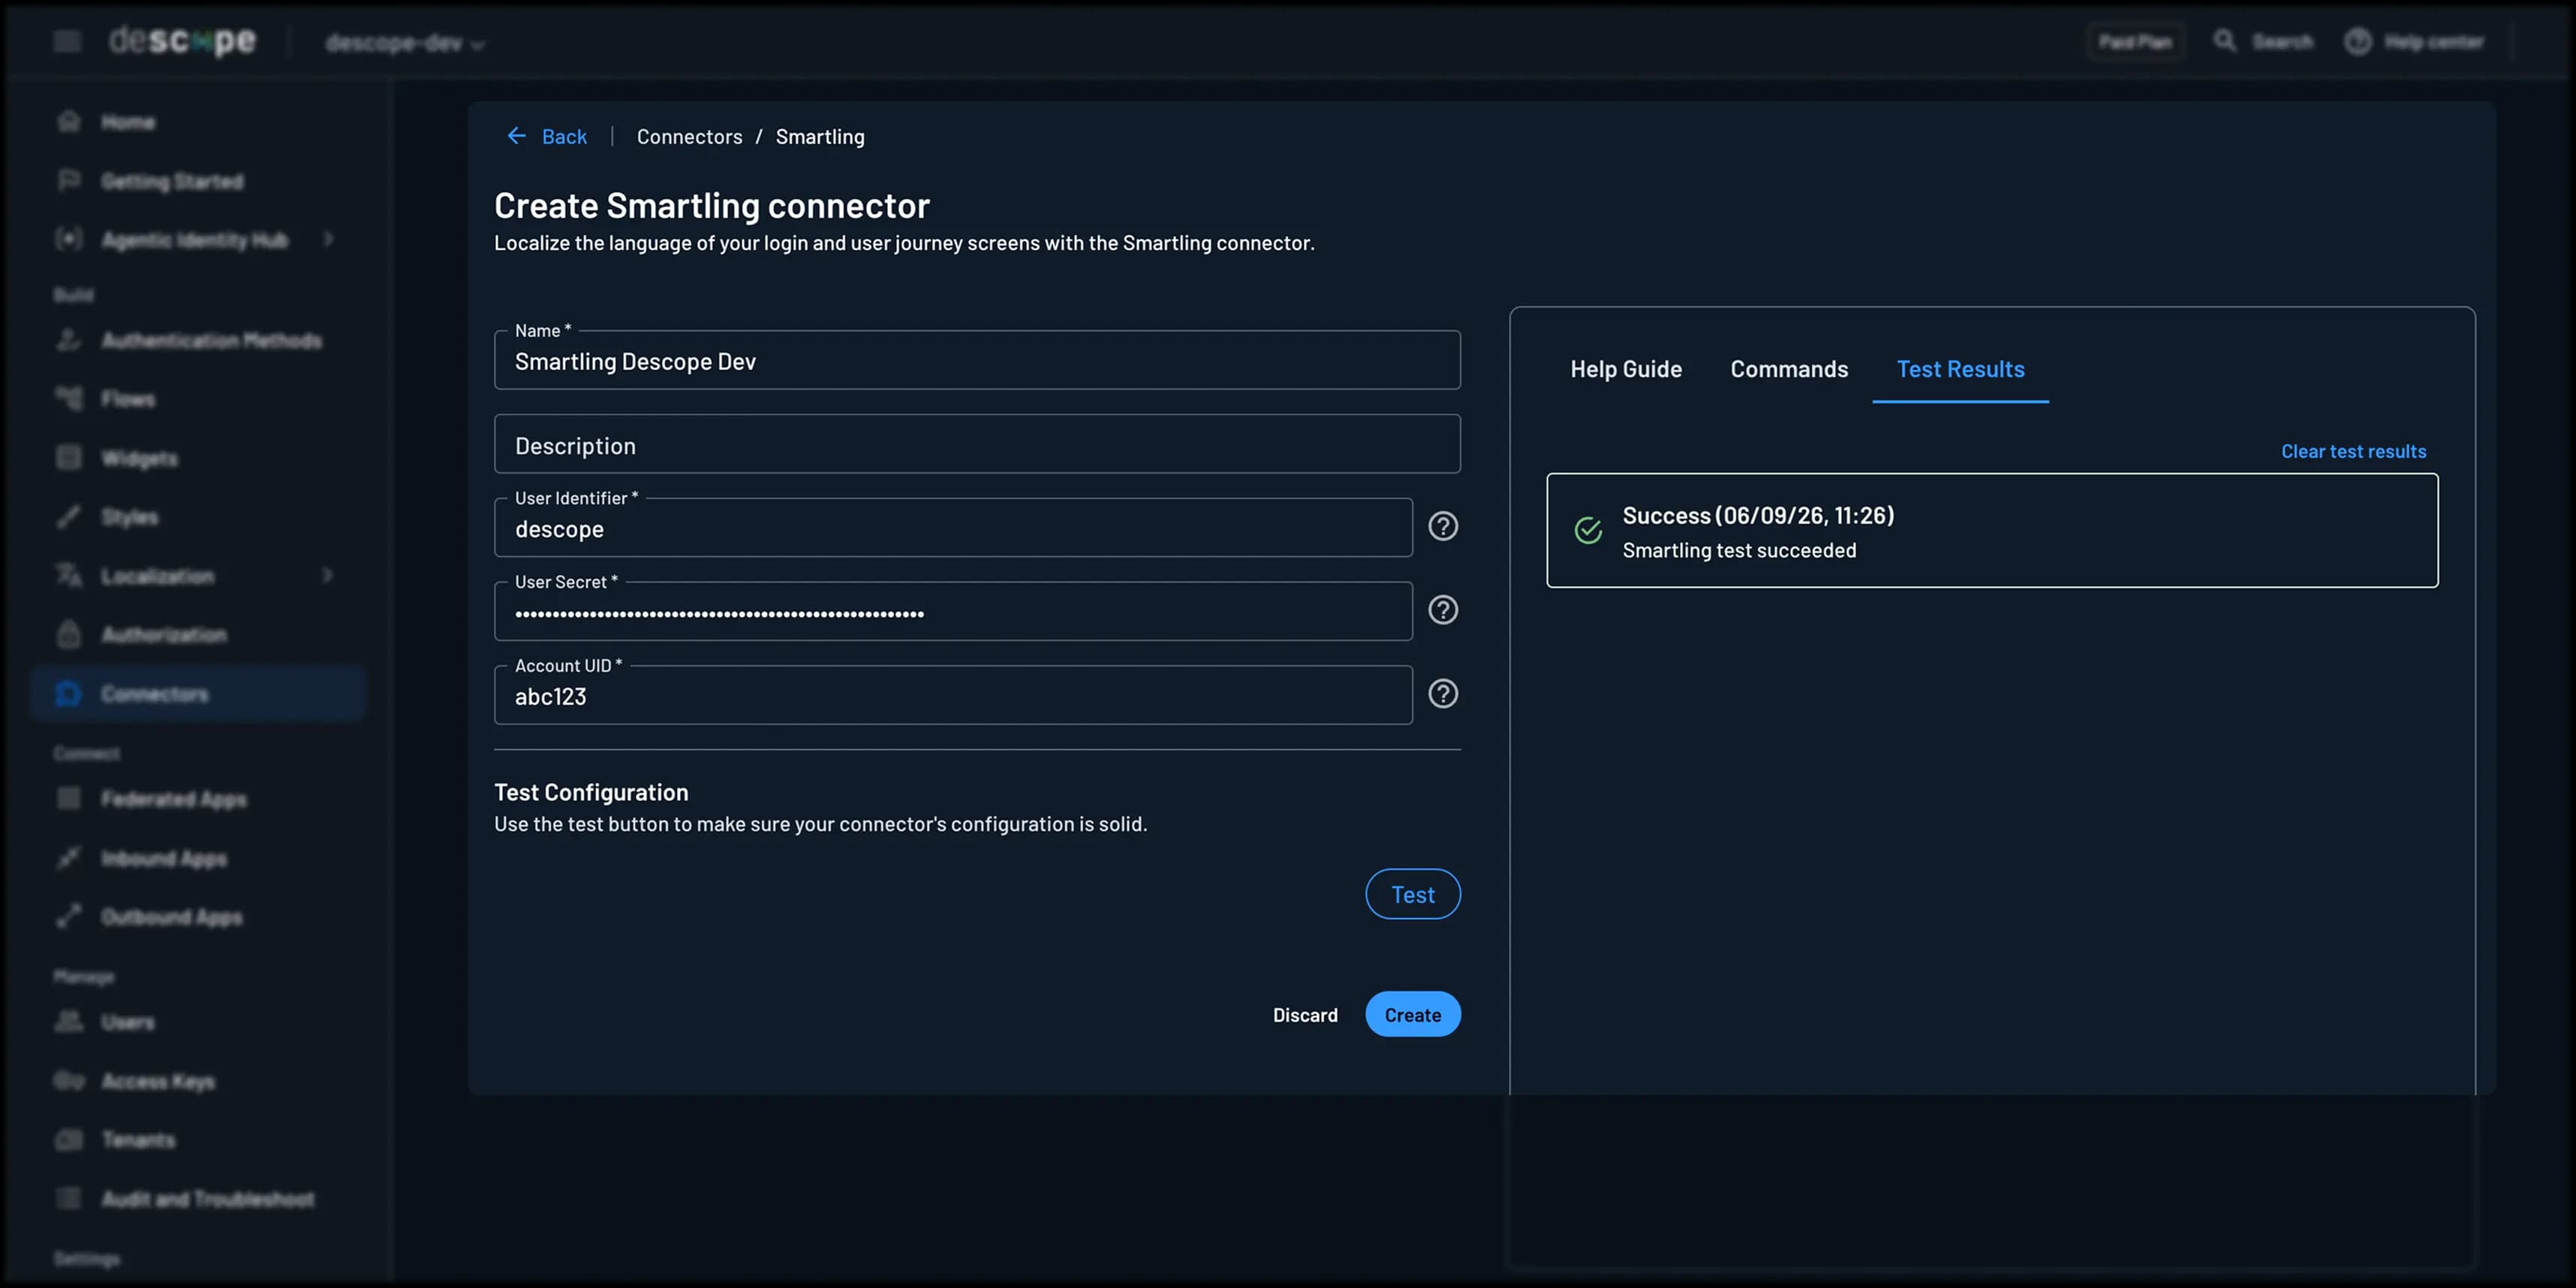
Task: Click the Back arrow icon
Action: tap(516, 136)
